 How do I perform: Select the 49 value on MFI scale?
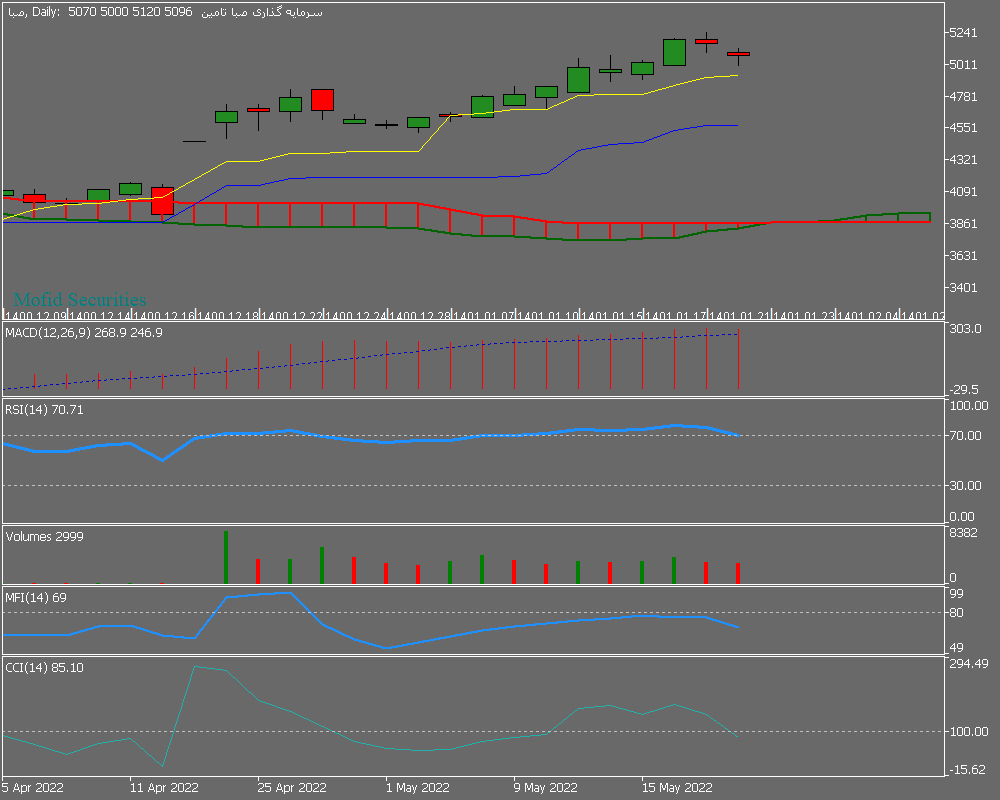tap(957, 648)
